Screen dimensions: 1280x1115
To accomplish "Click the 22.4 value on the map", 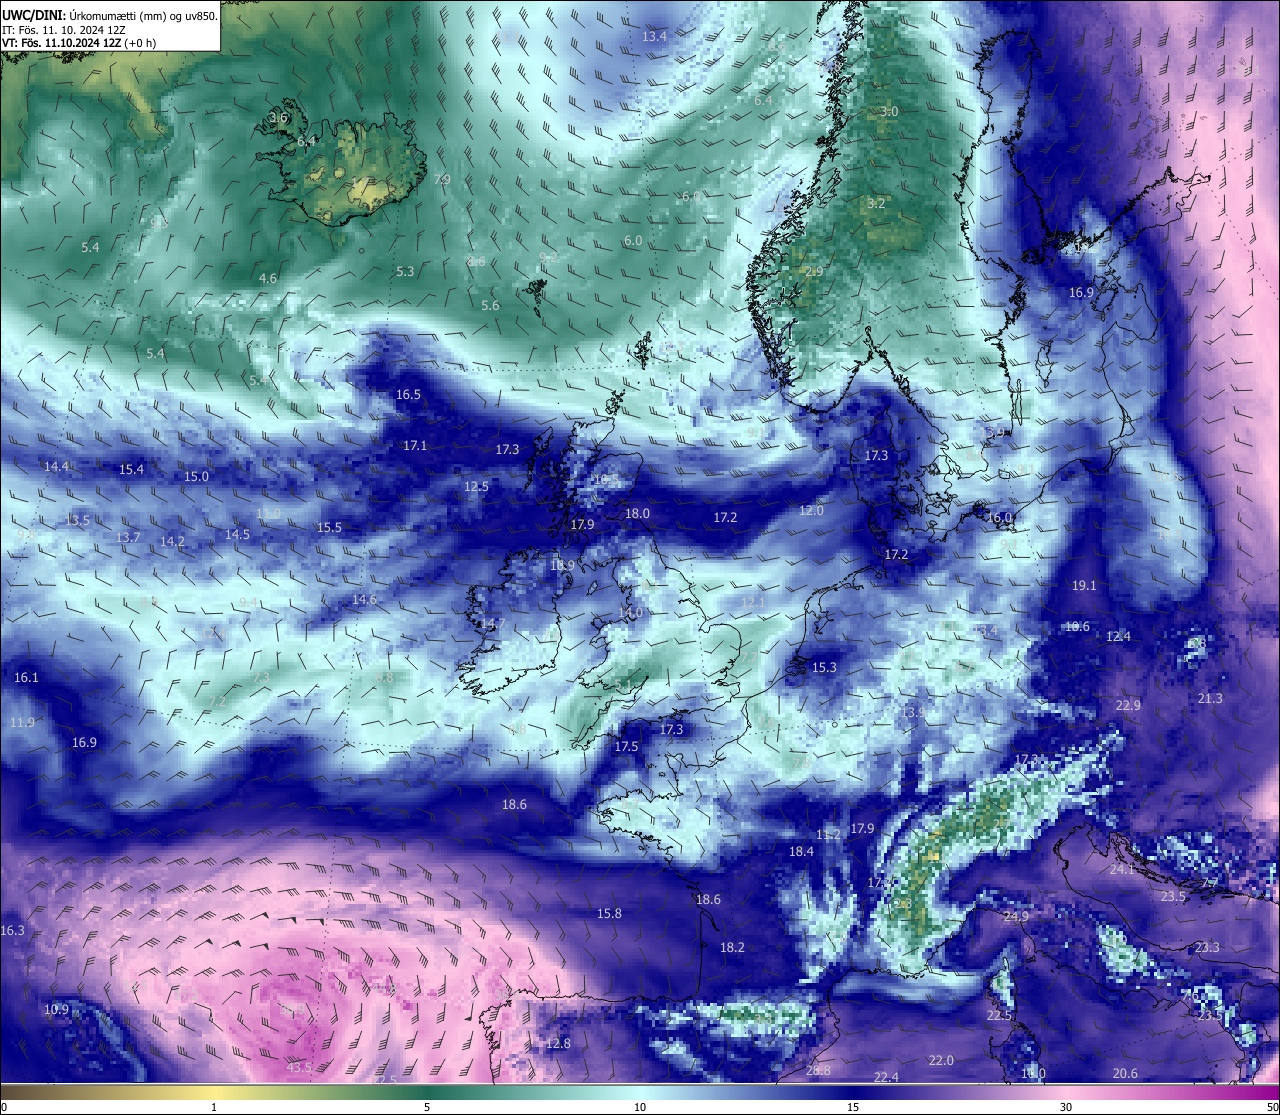I will (x=886, y=1077).
